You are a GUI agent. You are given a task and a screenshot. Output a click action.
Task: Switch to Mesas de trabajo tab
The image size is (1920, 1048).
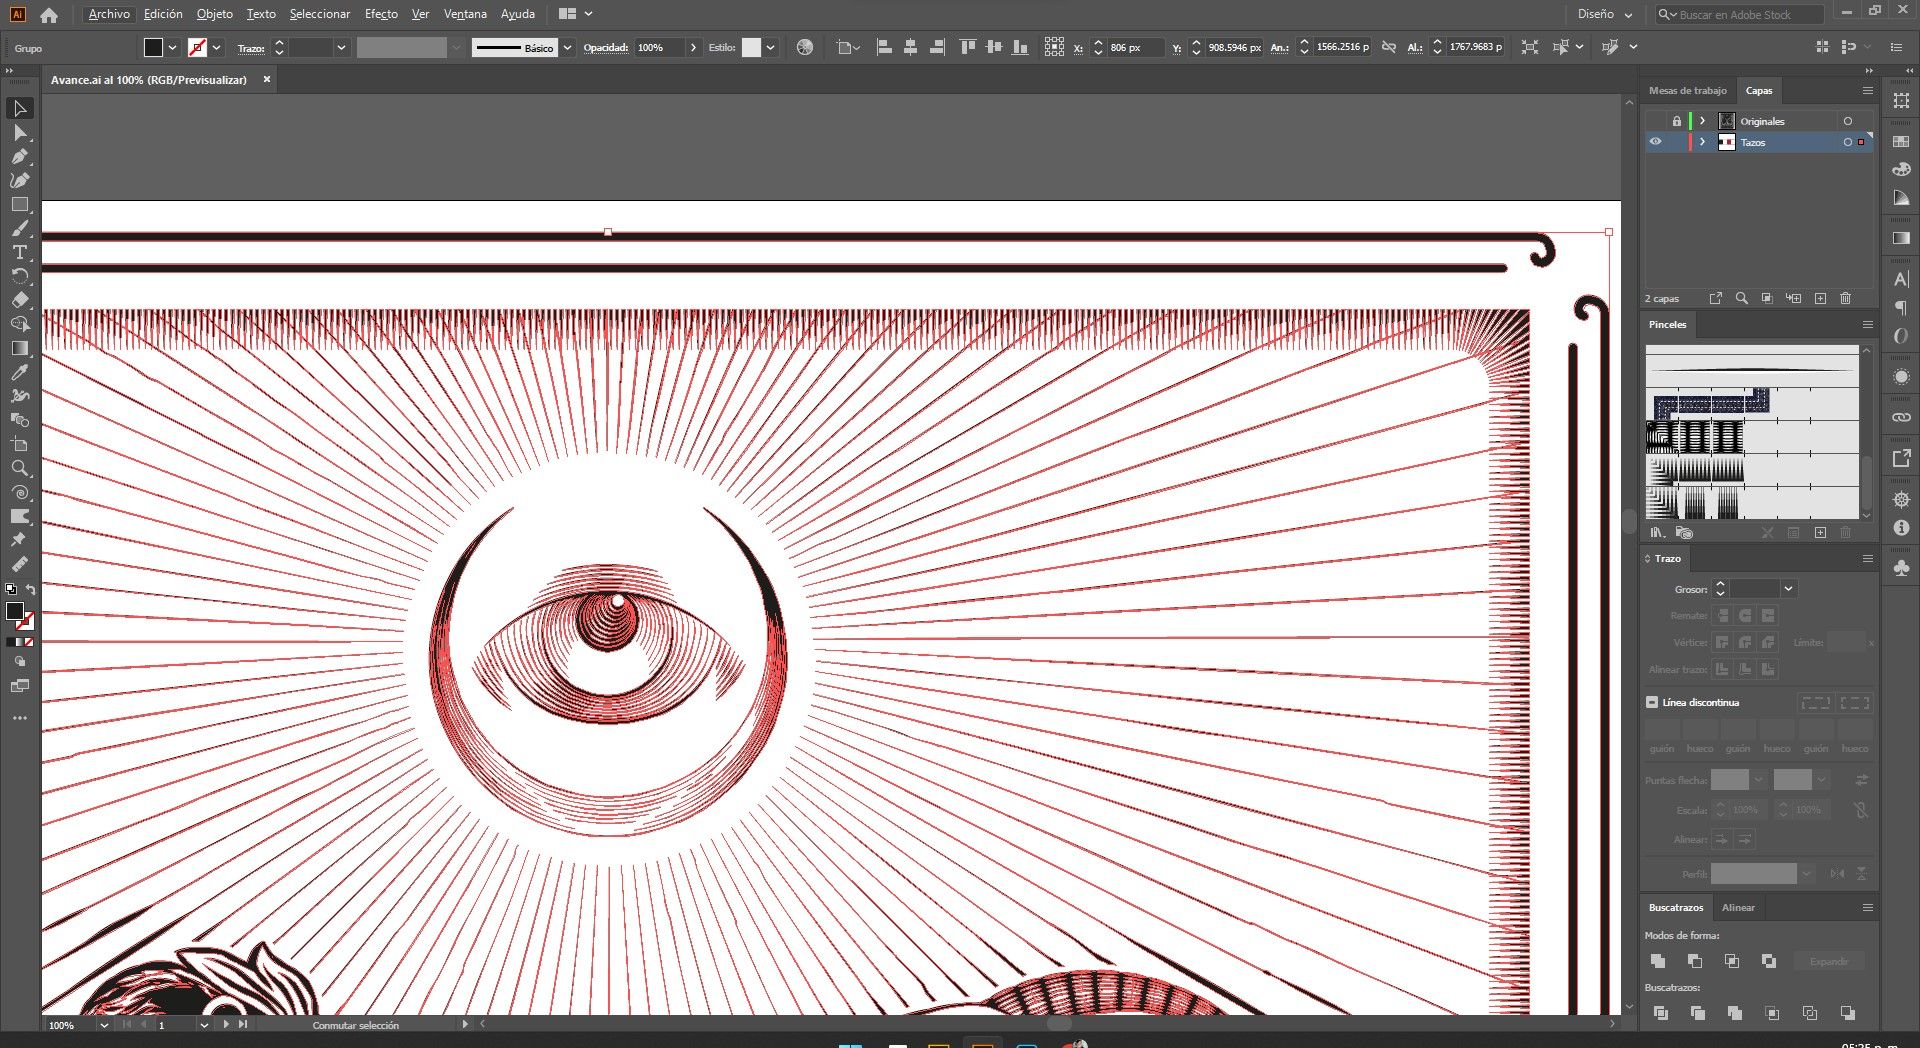click(x=1688, y=90)
